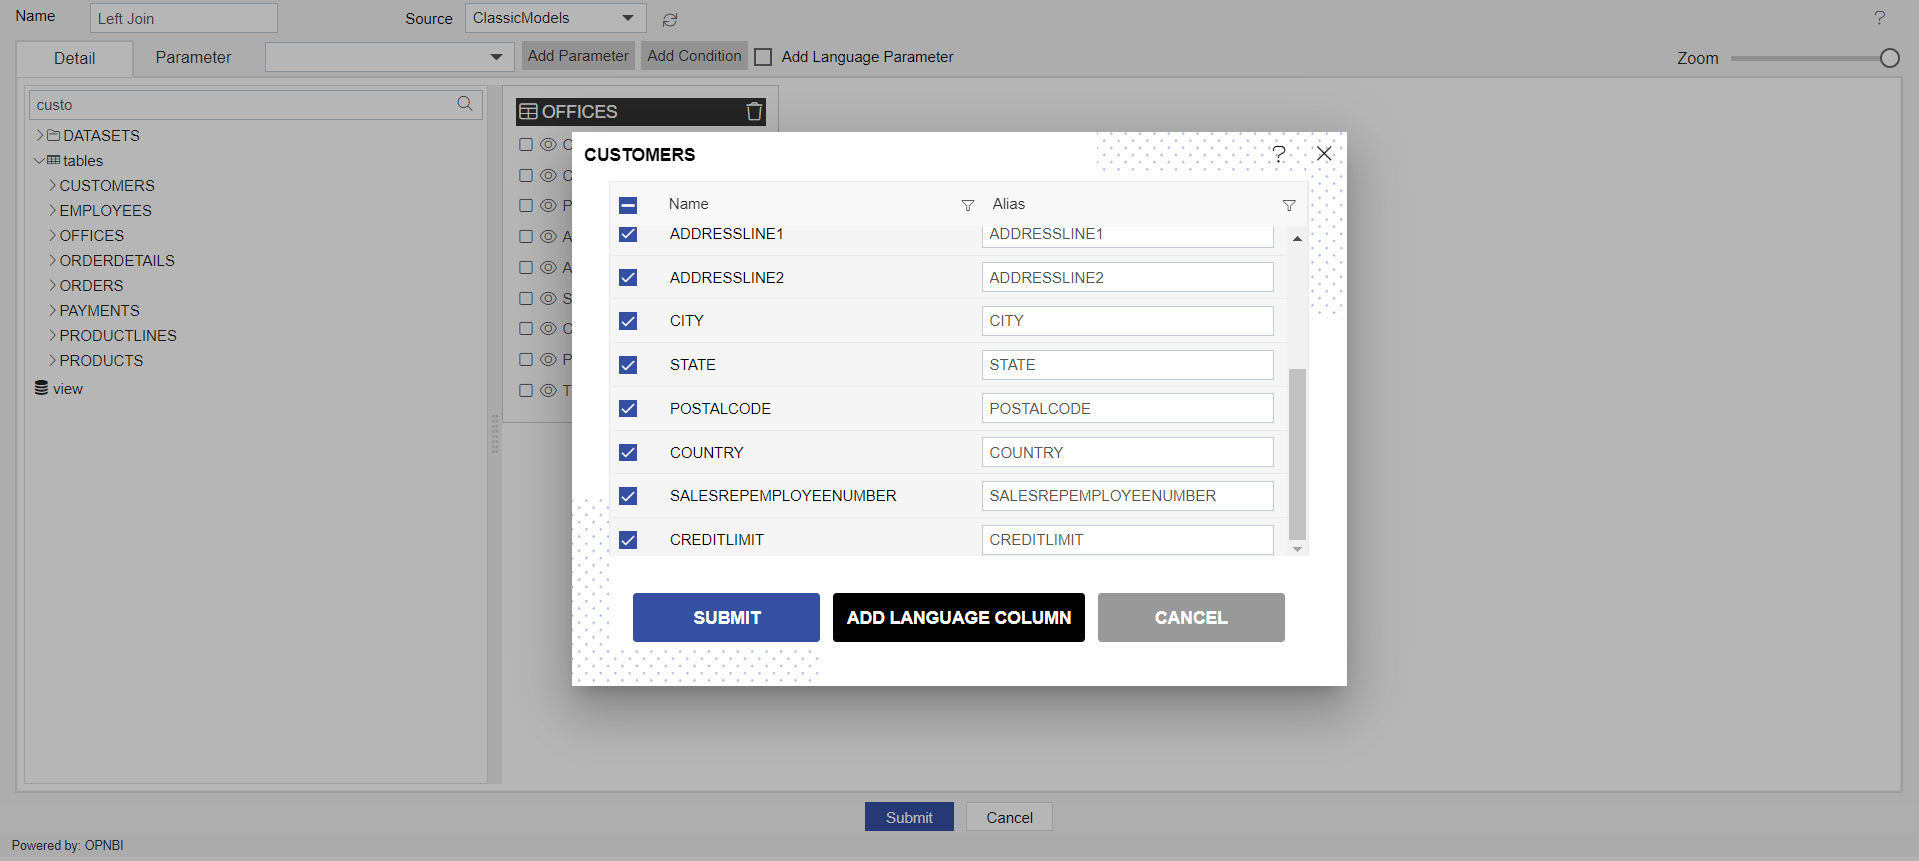Image resolution: width=1919 pixels, height=861 pixels.
Task: Expand the PAYMENTS table node
Action: [52, 310]
